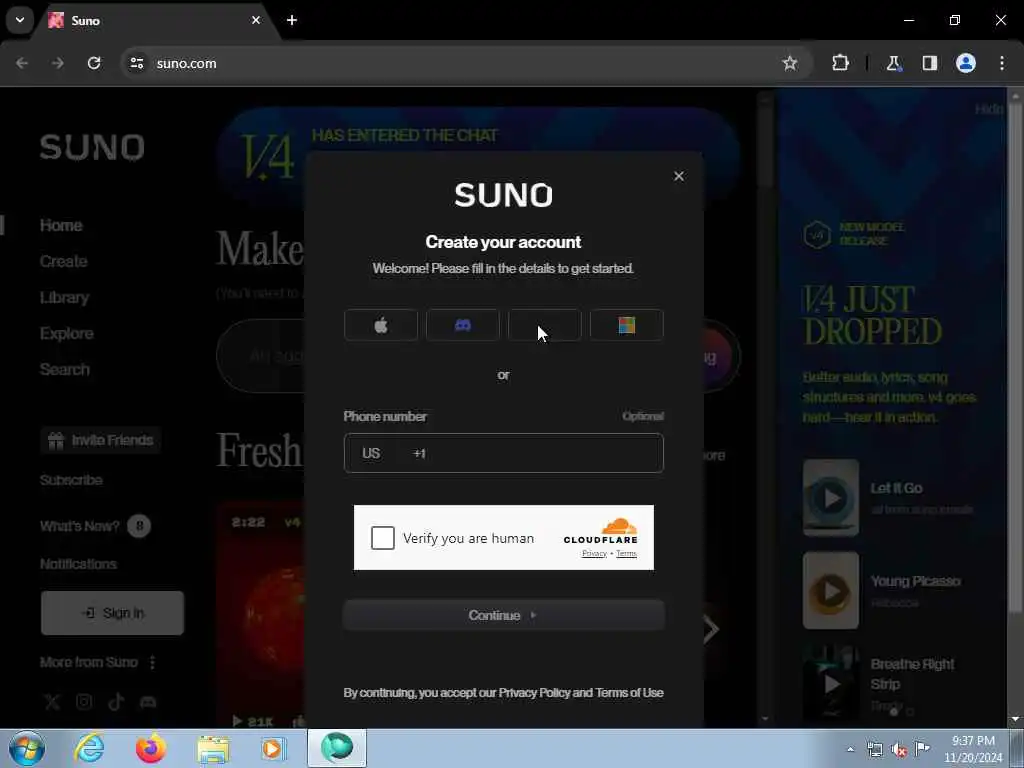This screenshot has height=768, width=1024.
Task: Open the Cloudflare Terms link
Action: click(626, 554)
